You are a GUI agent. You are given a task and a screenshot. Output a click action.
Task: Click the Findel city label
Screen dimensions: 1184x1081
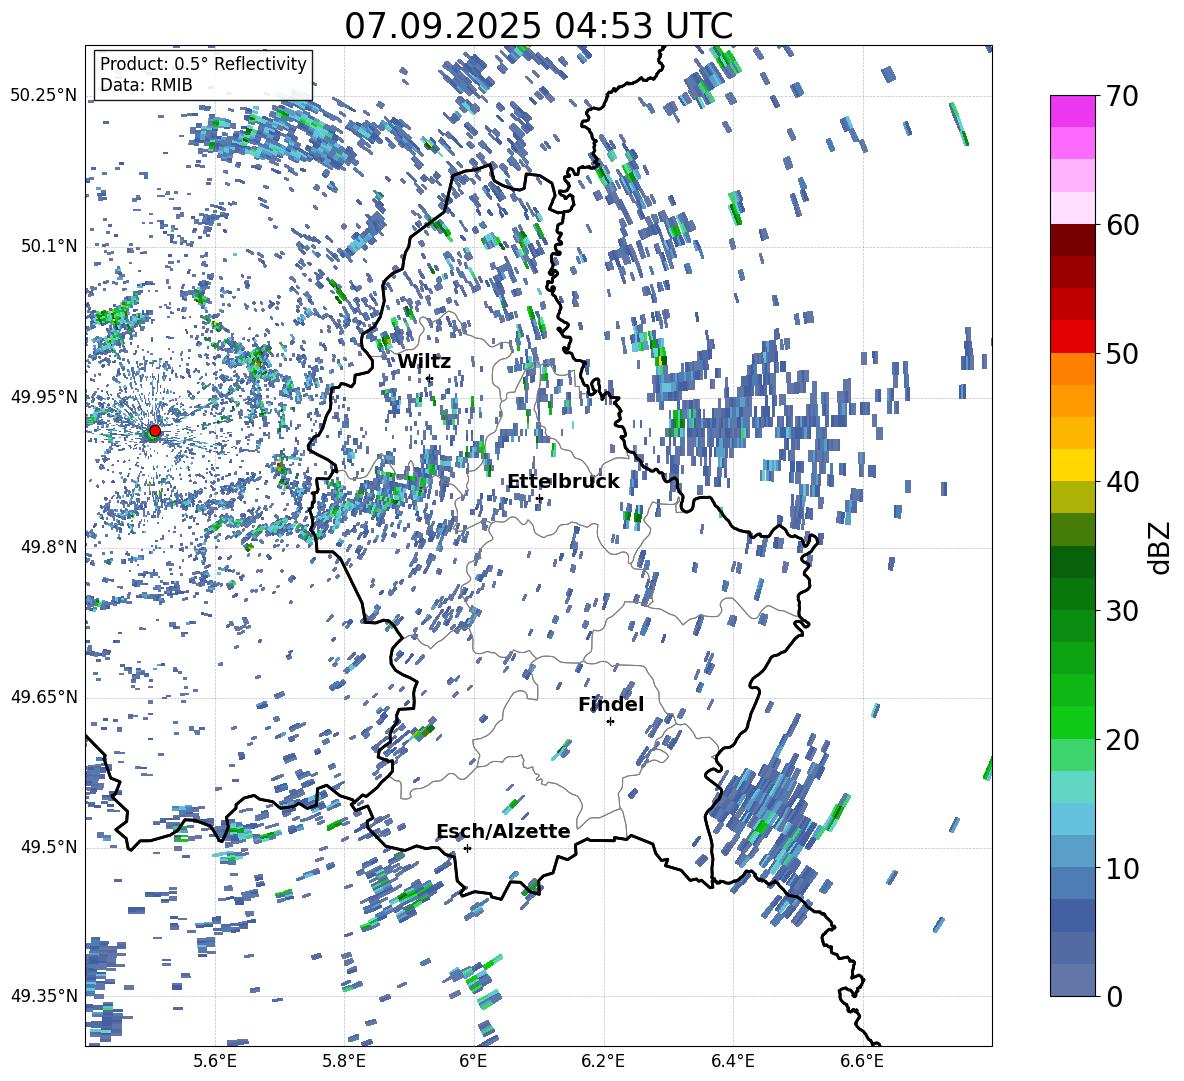[611, 704]
